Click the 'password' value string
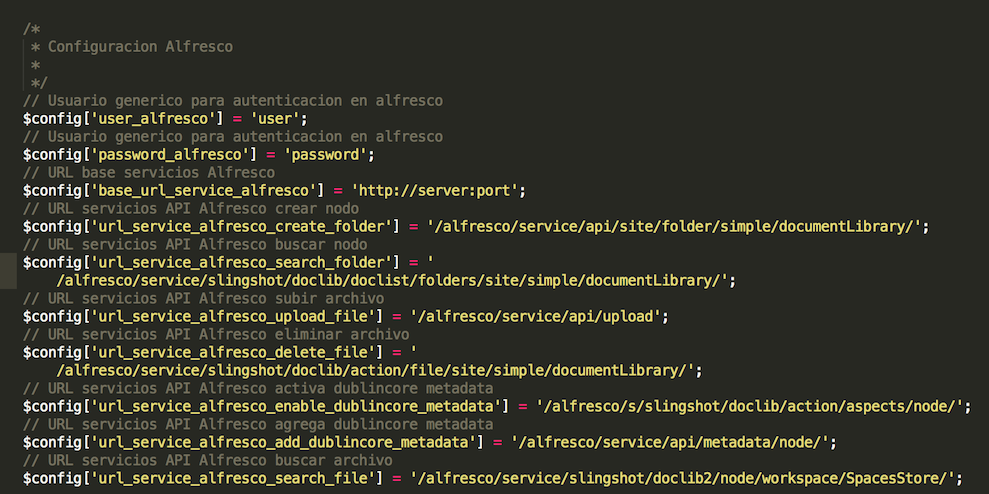This screenshot has width=989, height=494. point(324,155)
